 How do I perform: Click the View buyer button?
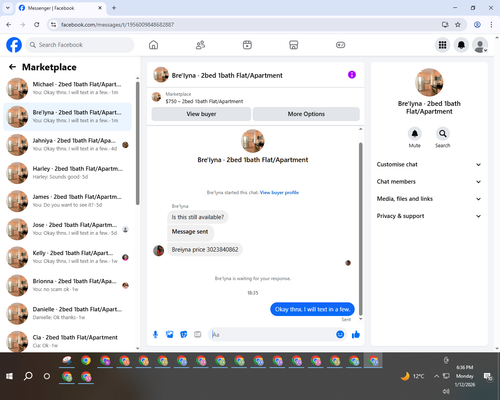click(x=201, y=114)
